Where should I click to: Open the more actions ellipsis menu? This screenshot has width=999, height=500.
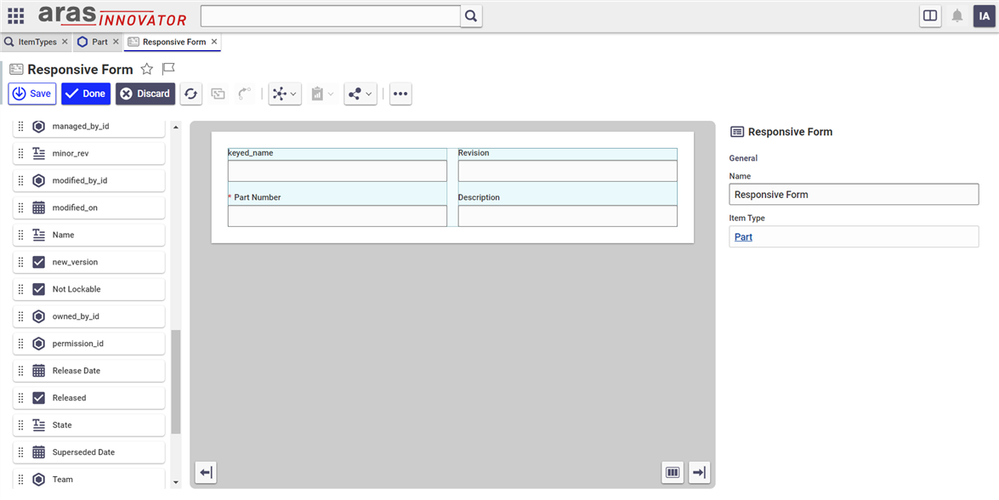(400, 94)
